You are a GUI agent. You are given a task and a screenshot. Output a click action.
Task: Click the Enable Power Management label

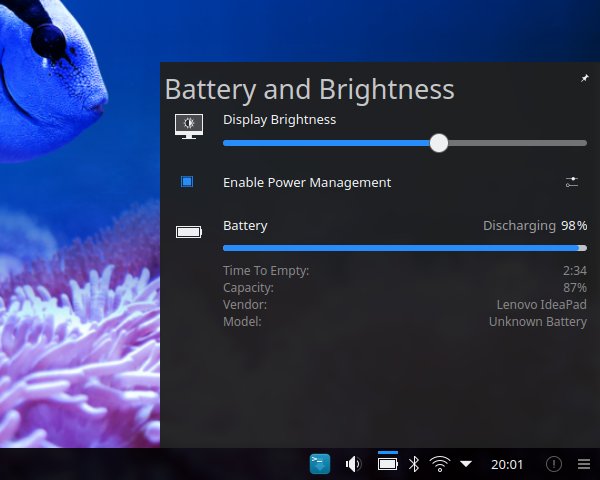click(x=307, y=183)
